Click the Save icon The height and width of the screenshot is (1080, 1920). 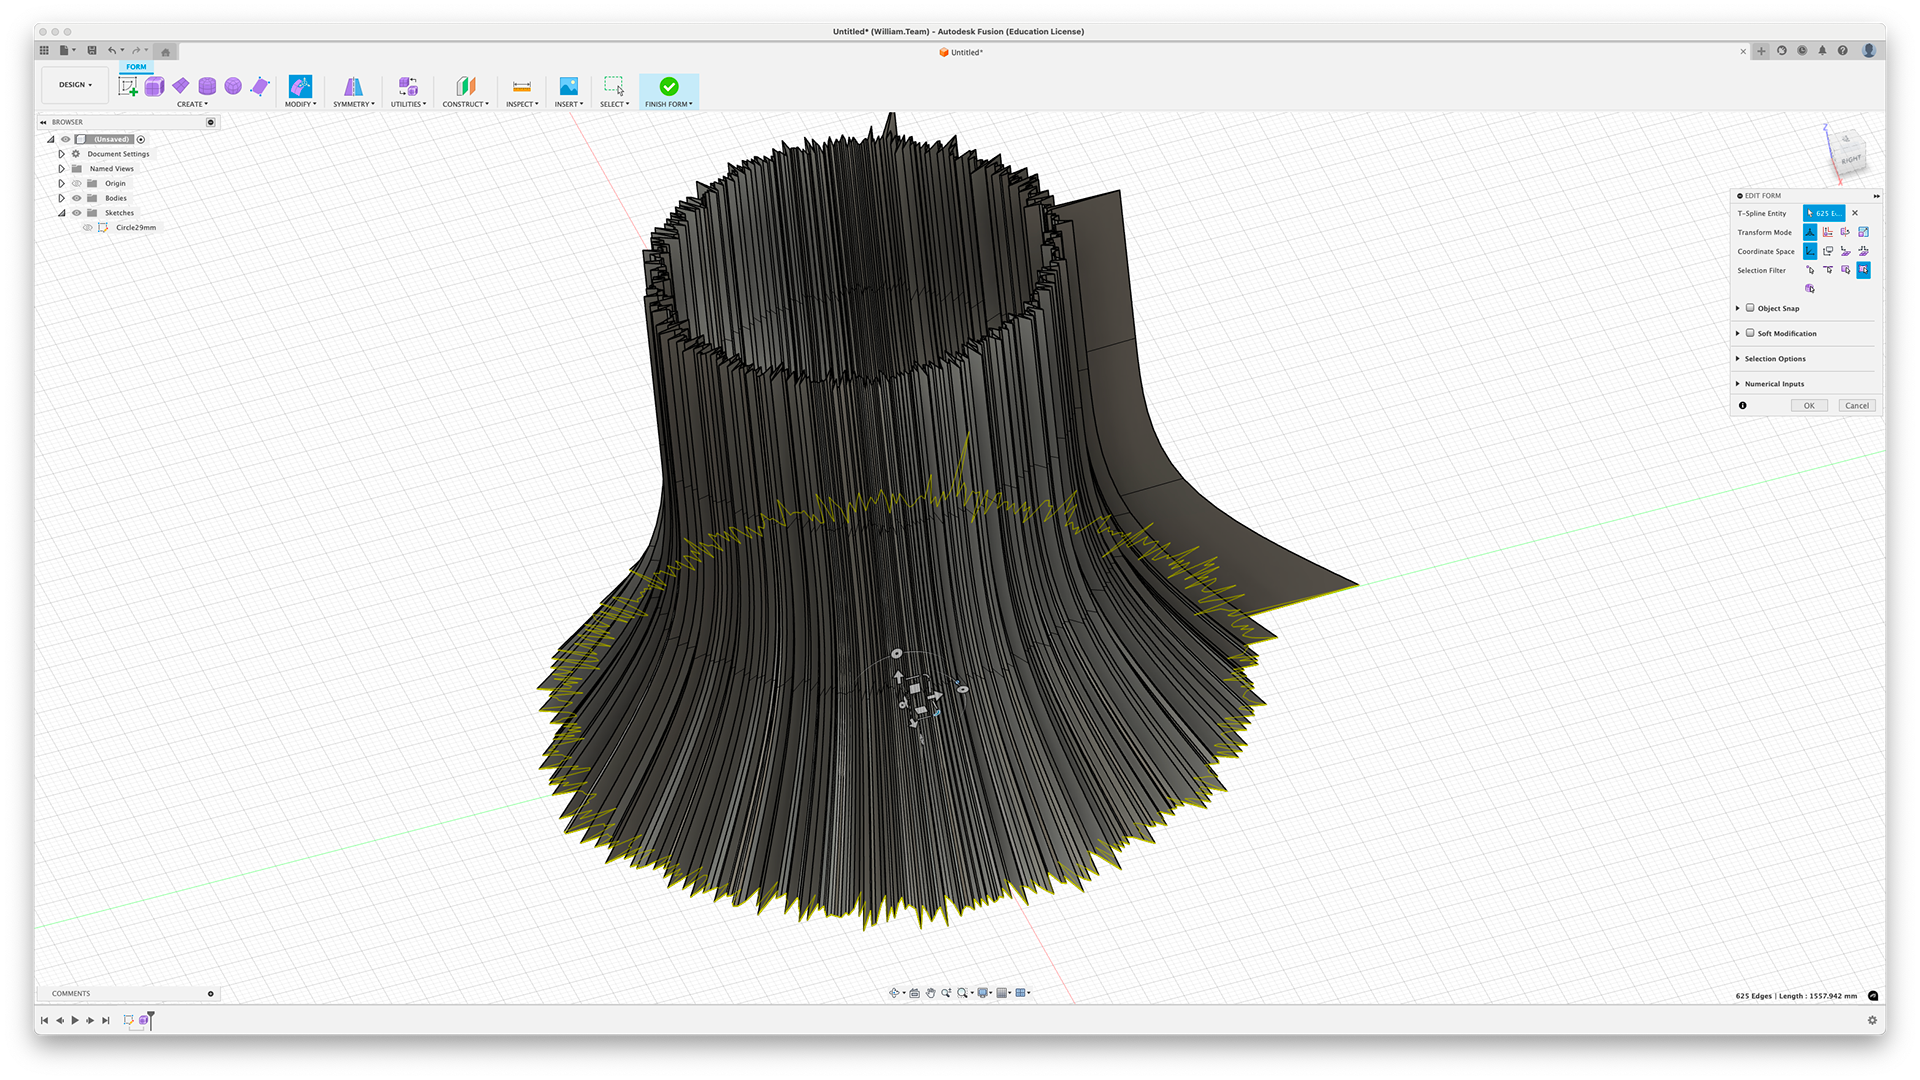click(92, 50)
